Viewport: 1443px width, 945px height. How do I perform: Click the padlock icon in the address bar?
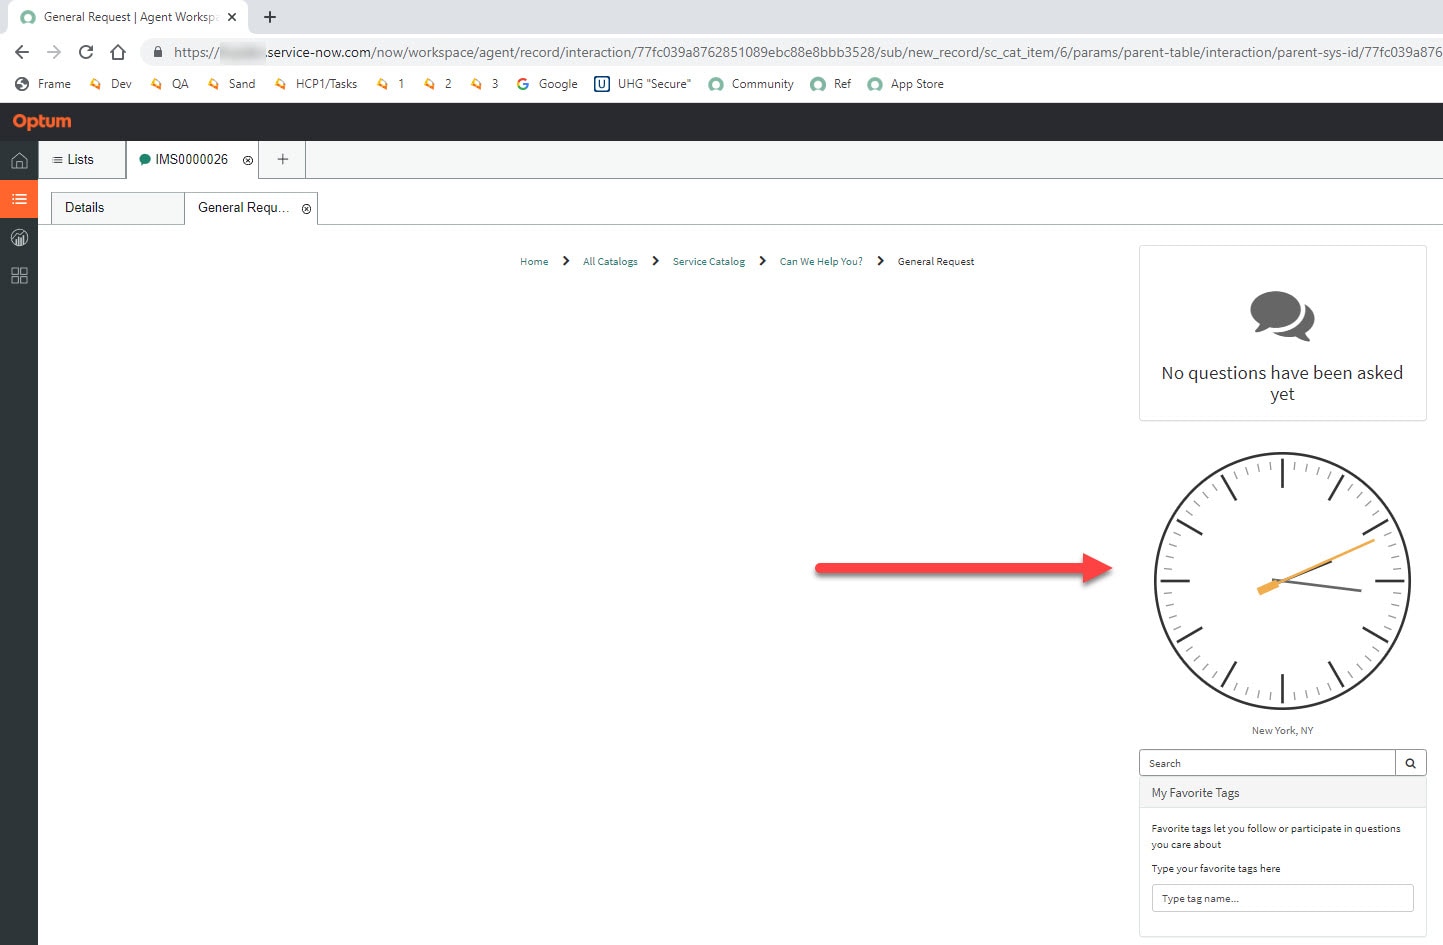pos(158,52)
